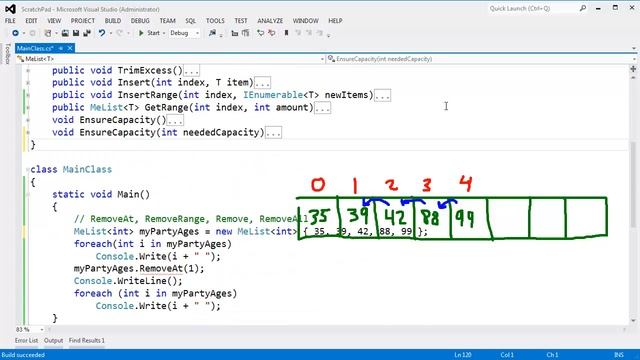Click the Navigate Backward toolbar icon
The height and width of the screenshot is (360, 640).
(x=16, y=33)
